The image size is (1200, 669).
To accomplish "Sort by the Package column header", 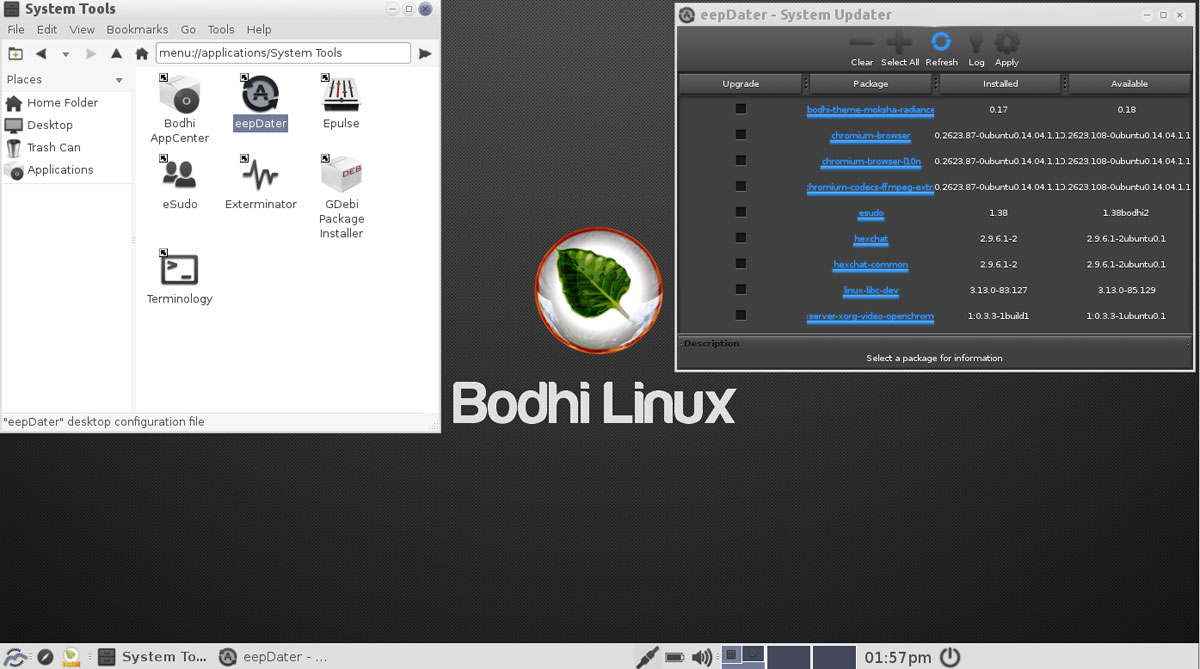I will point(871,84).
